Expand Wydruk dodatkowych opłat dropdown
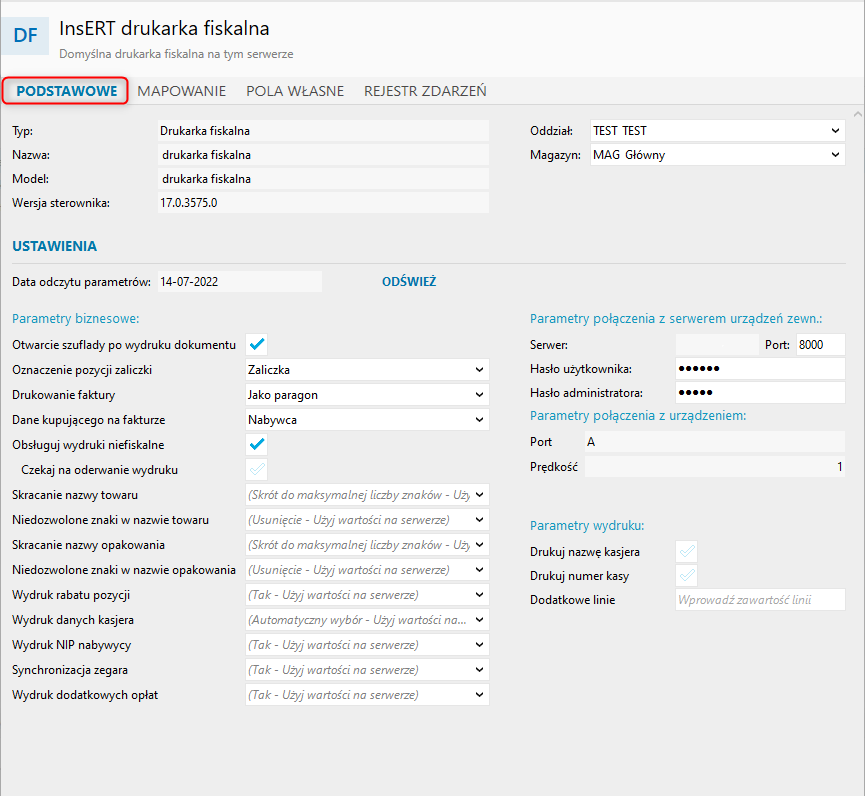 coord(367,695)
